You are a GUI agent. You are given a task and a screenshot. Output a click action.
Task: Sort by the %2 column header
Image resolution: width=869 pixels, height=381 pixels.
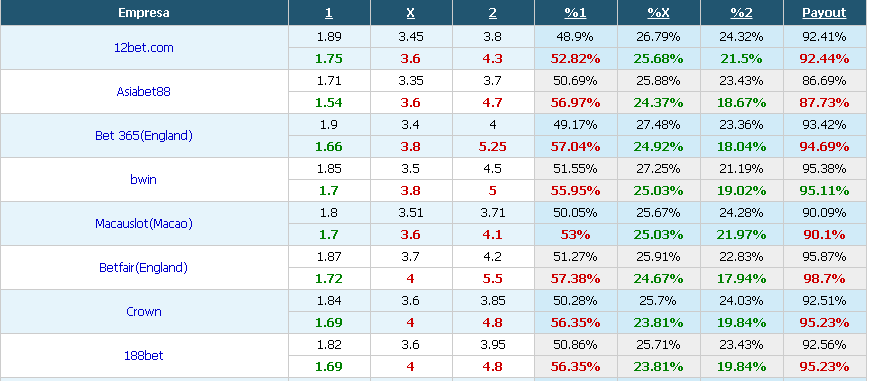(x=741, y=13)
